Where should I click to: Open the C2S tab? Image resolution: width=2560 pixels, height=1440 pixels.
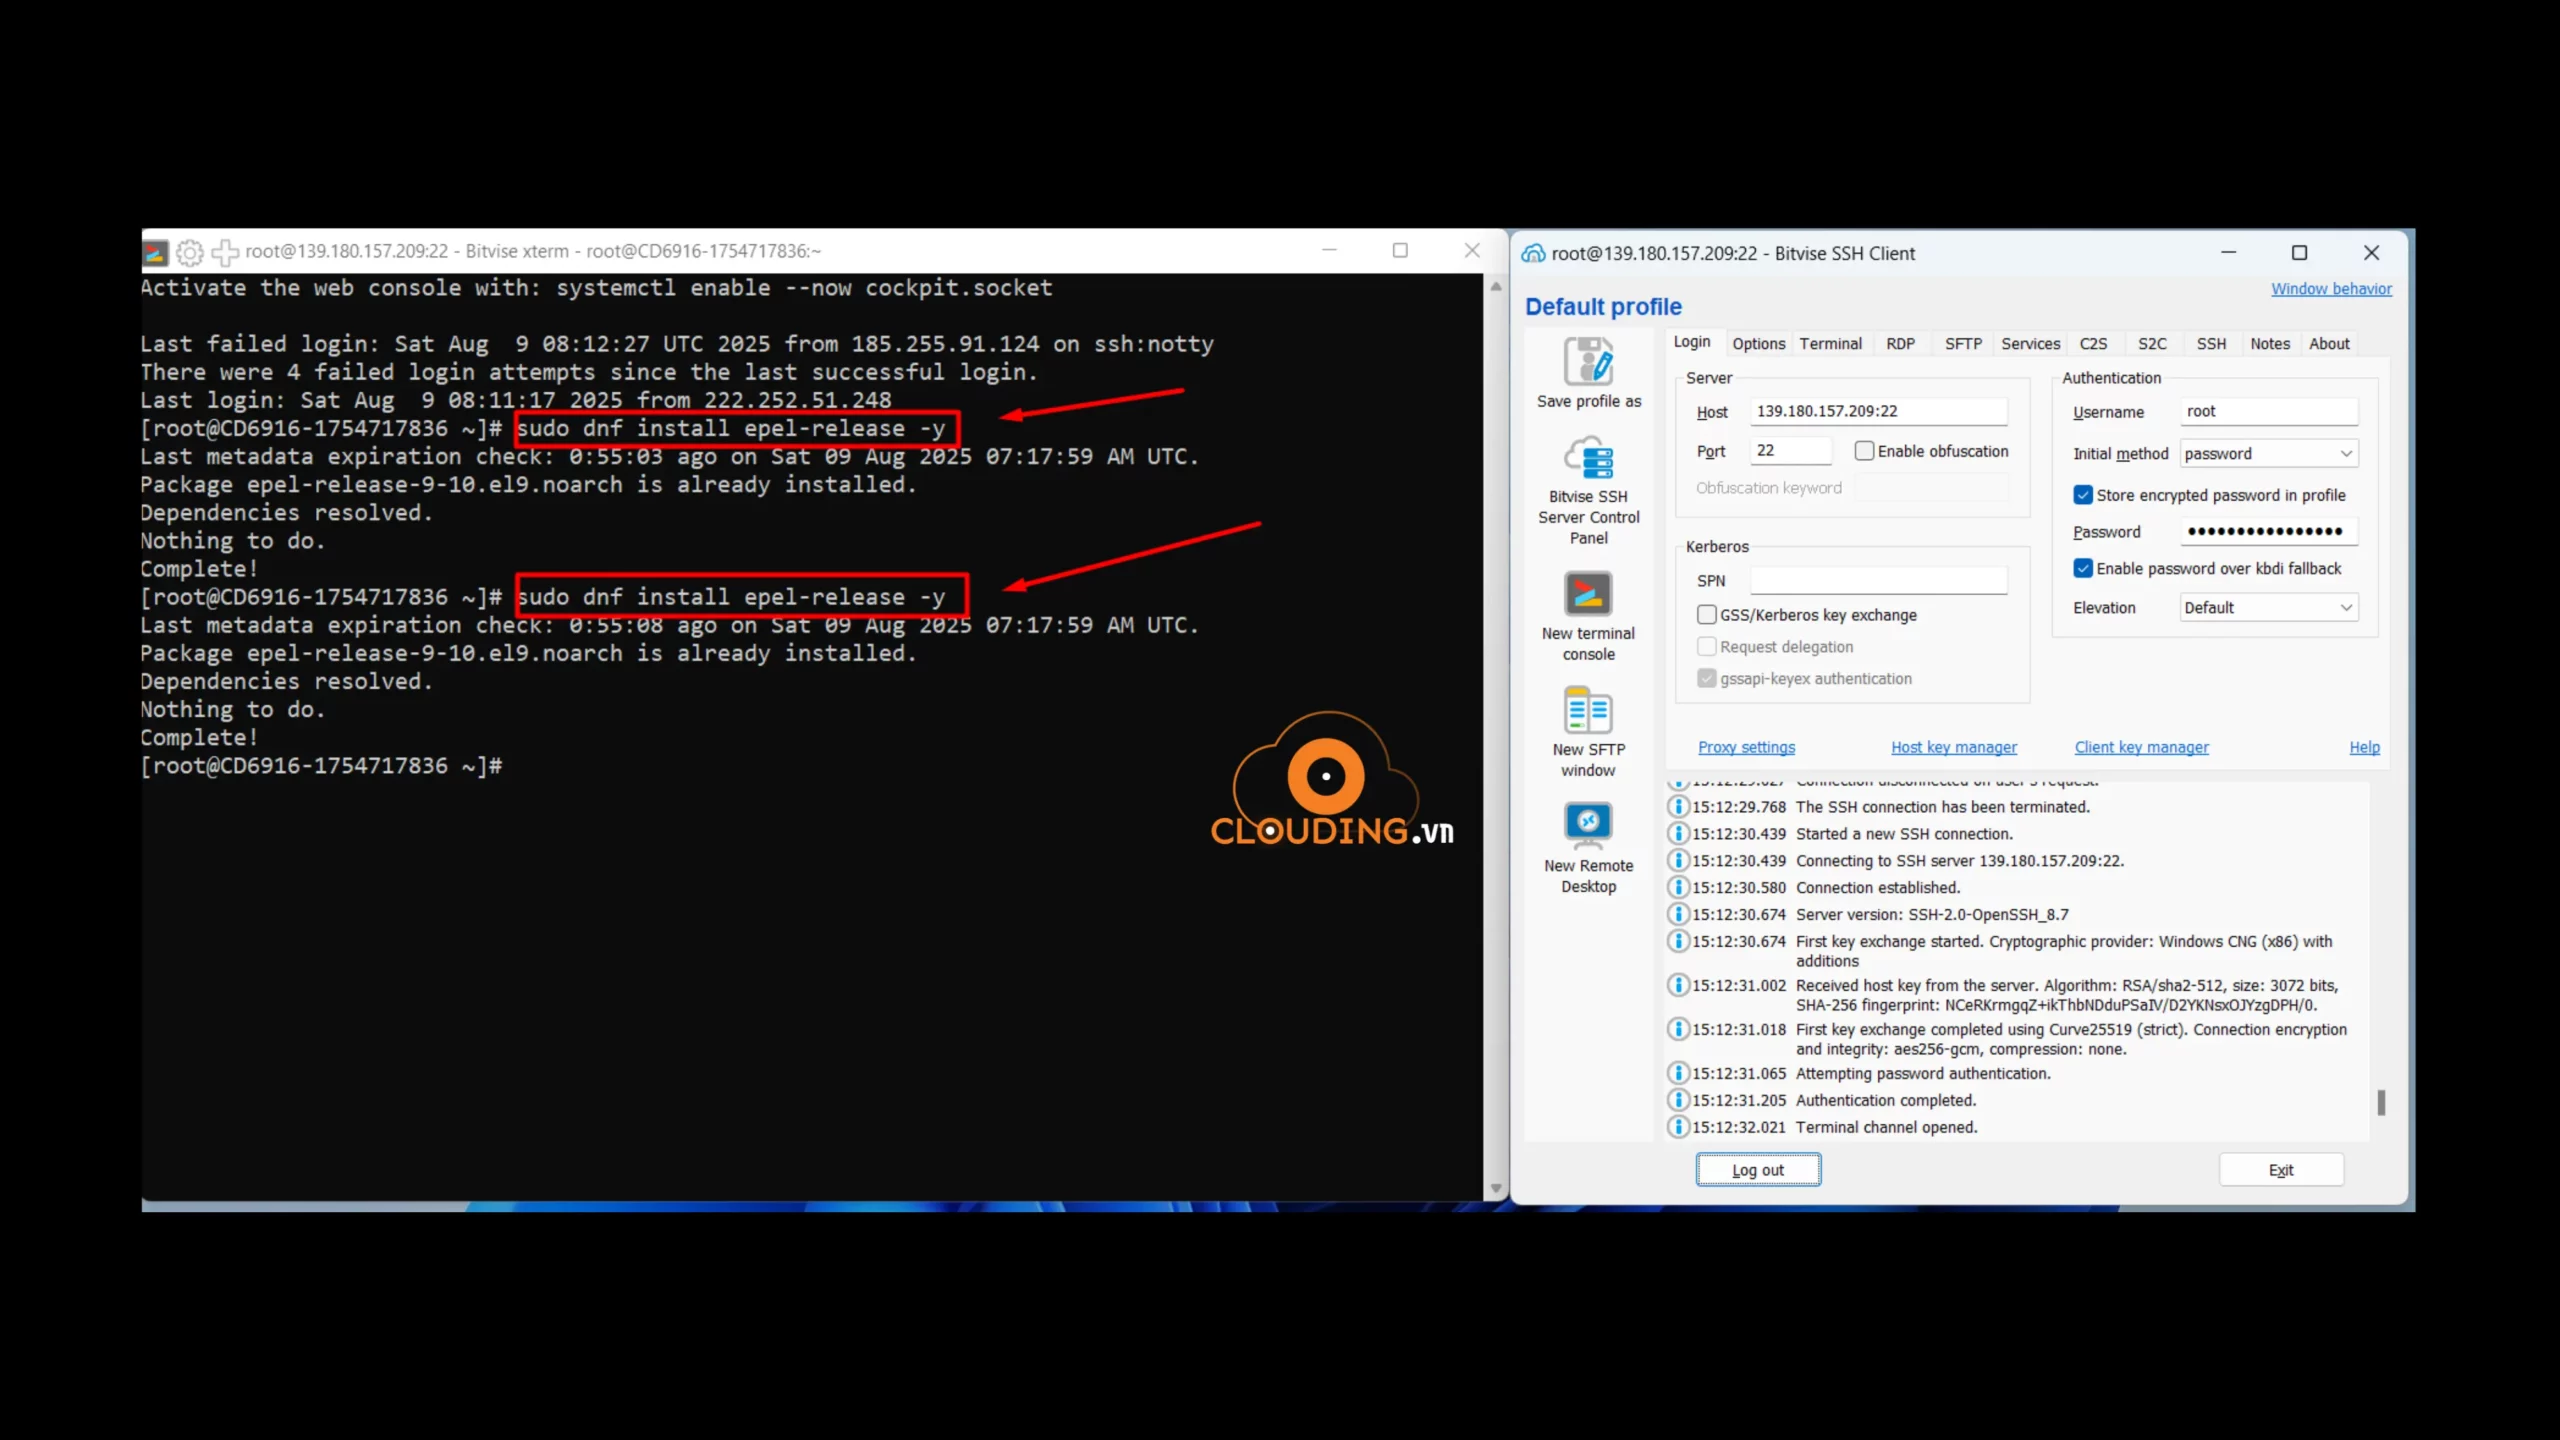(x=2093, y=344)
